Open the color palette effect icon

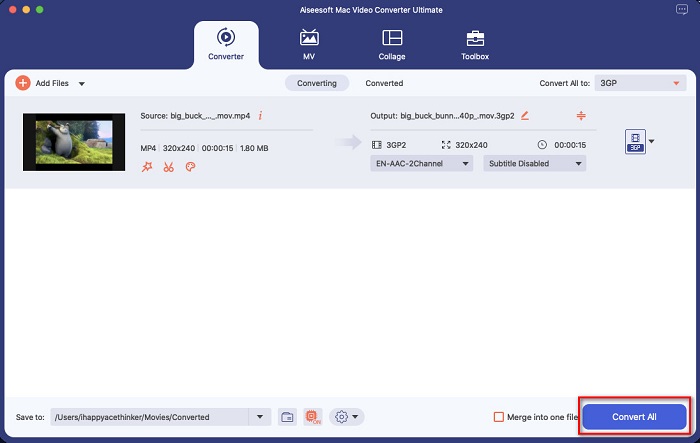coord(190,167)
